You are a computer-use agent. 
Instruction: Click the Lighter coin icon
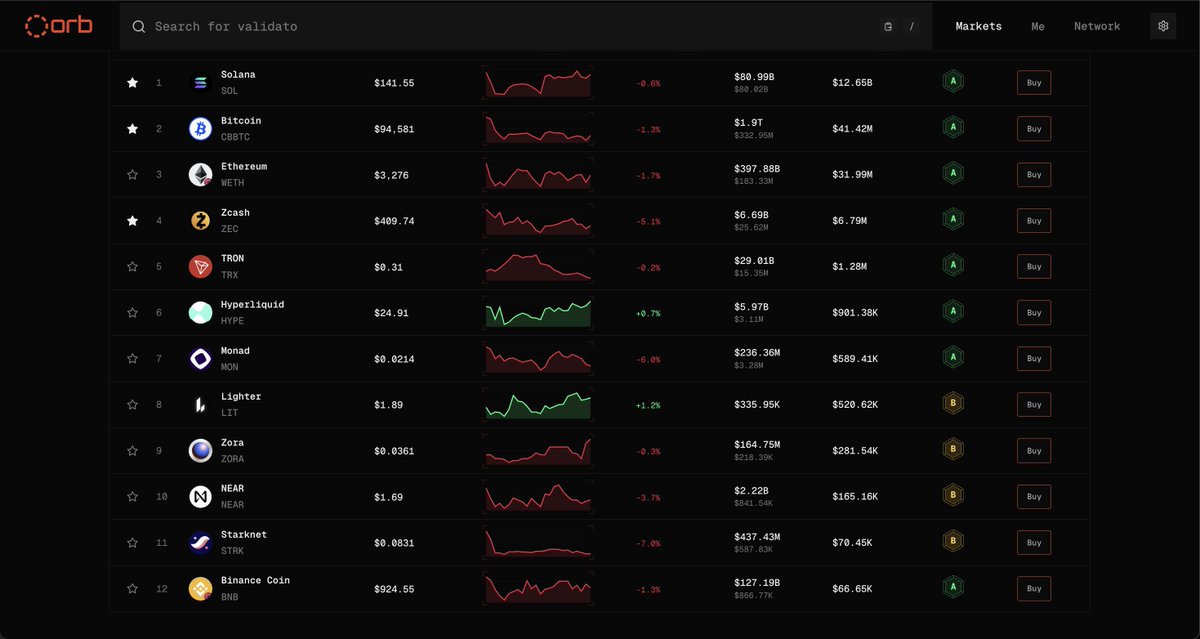200,405
